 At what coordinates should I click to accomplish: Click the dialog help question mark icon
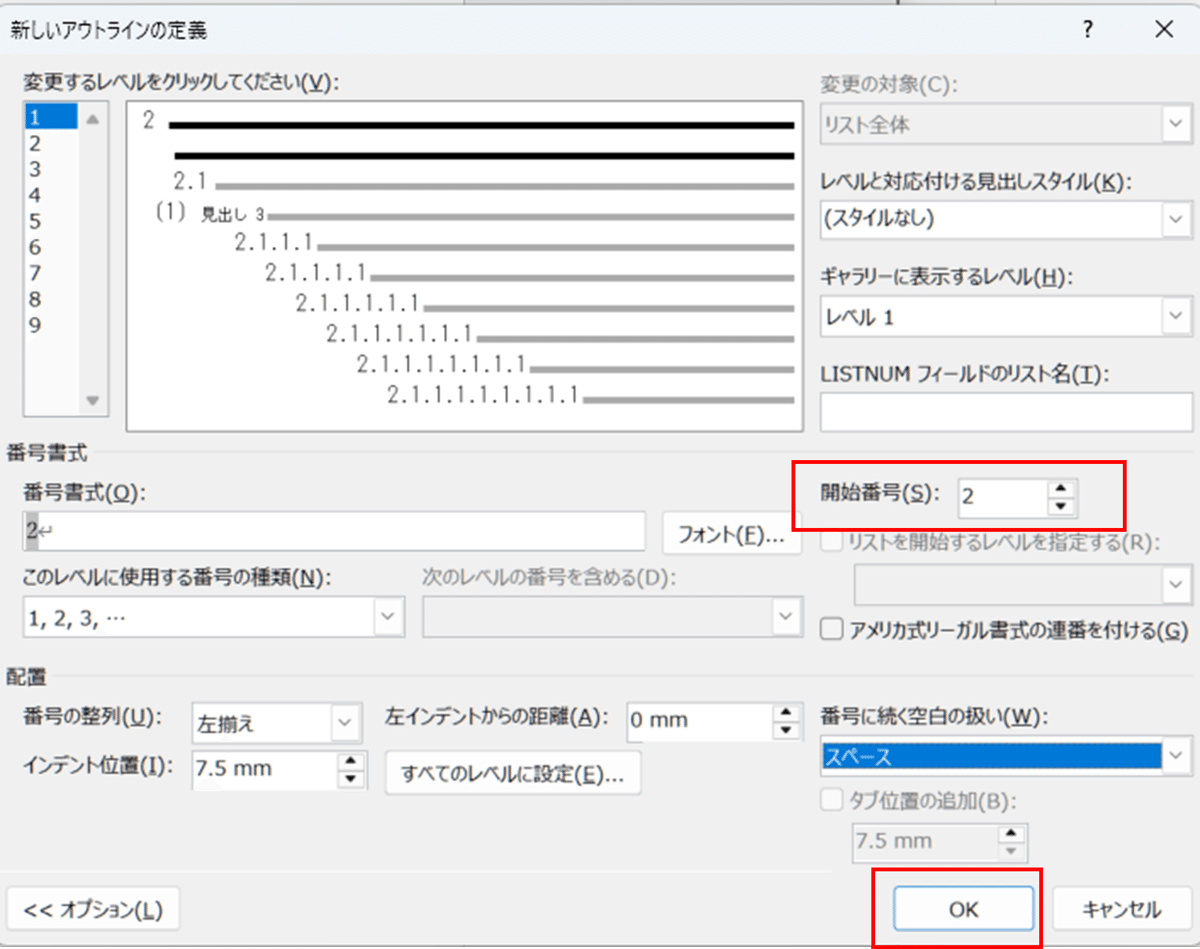1087,29
